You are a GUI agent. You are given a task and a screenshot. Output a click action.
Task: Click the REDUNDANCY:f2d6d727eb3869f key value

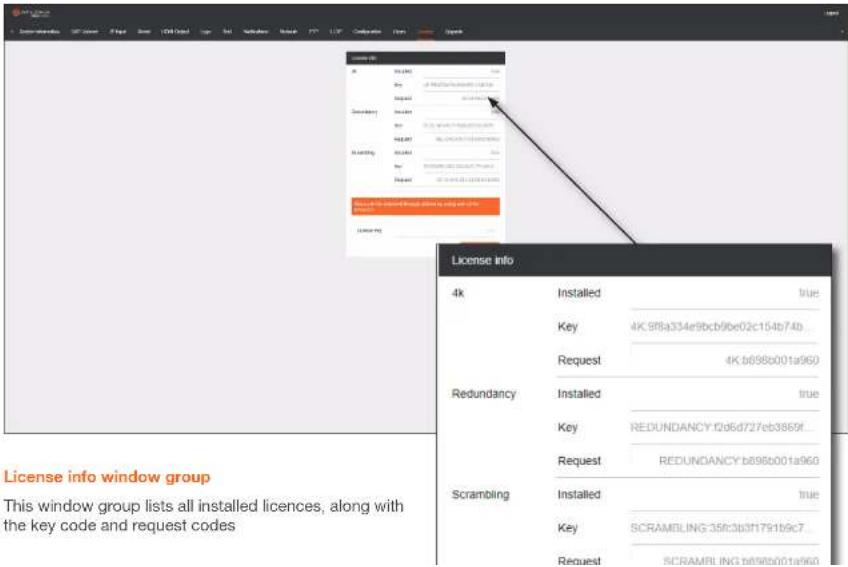720,427
